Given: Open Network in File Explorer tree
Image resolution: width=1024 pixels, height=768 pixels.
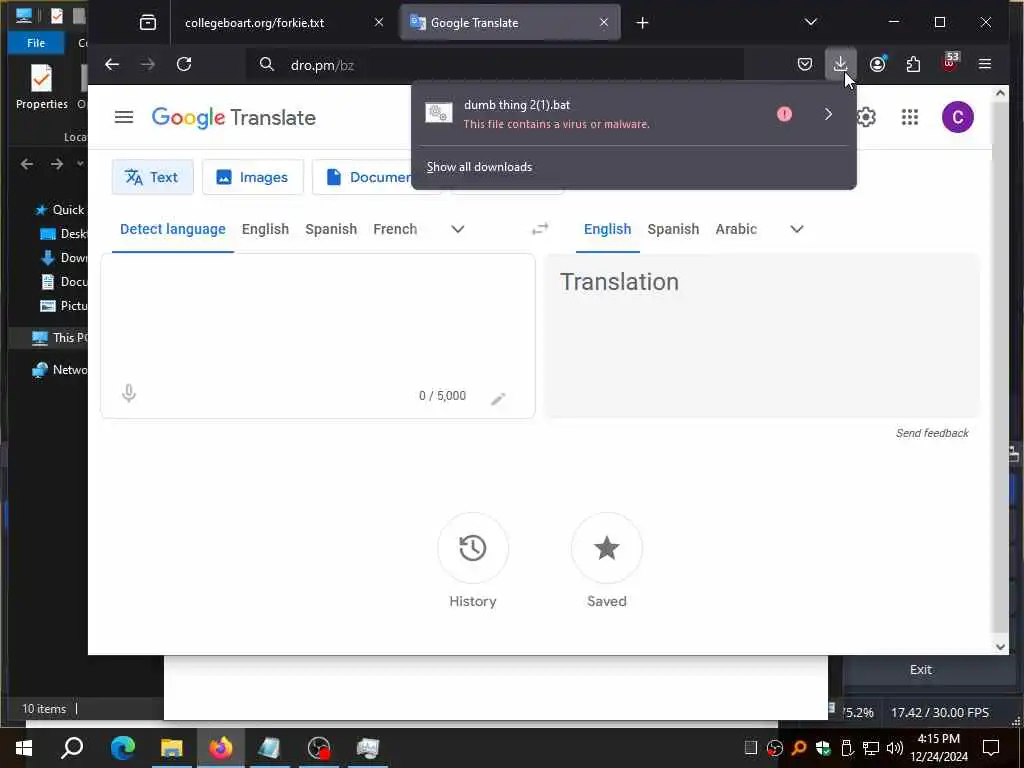Looking at the screenshot, I should pyautogui.click(x=59, y=370).
